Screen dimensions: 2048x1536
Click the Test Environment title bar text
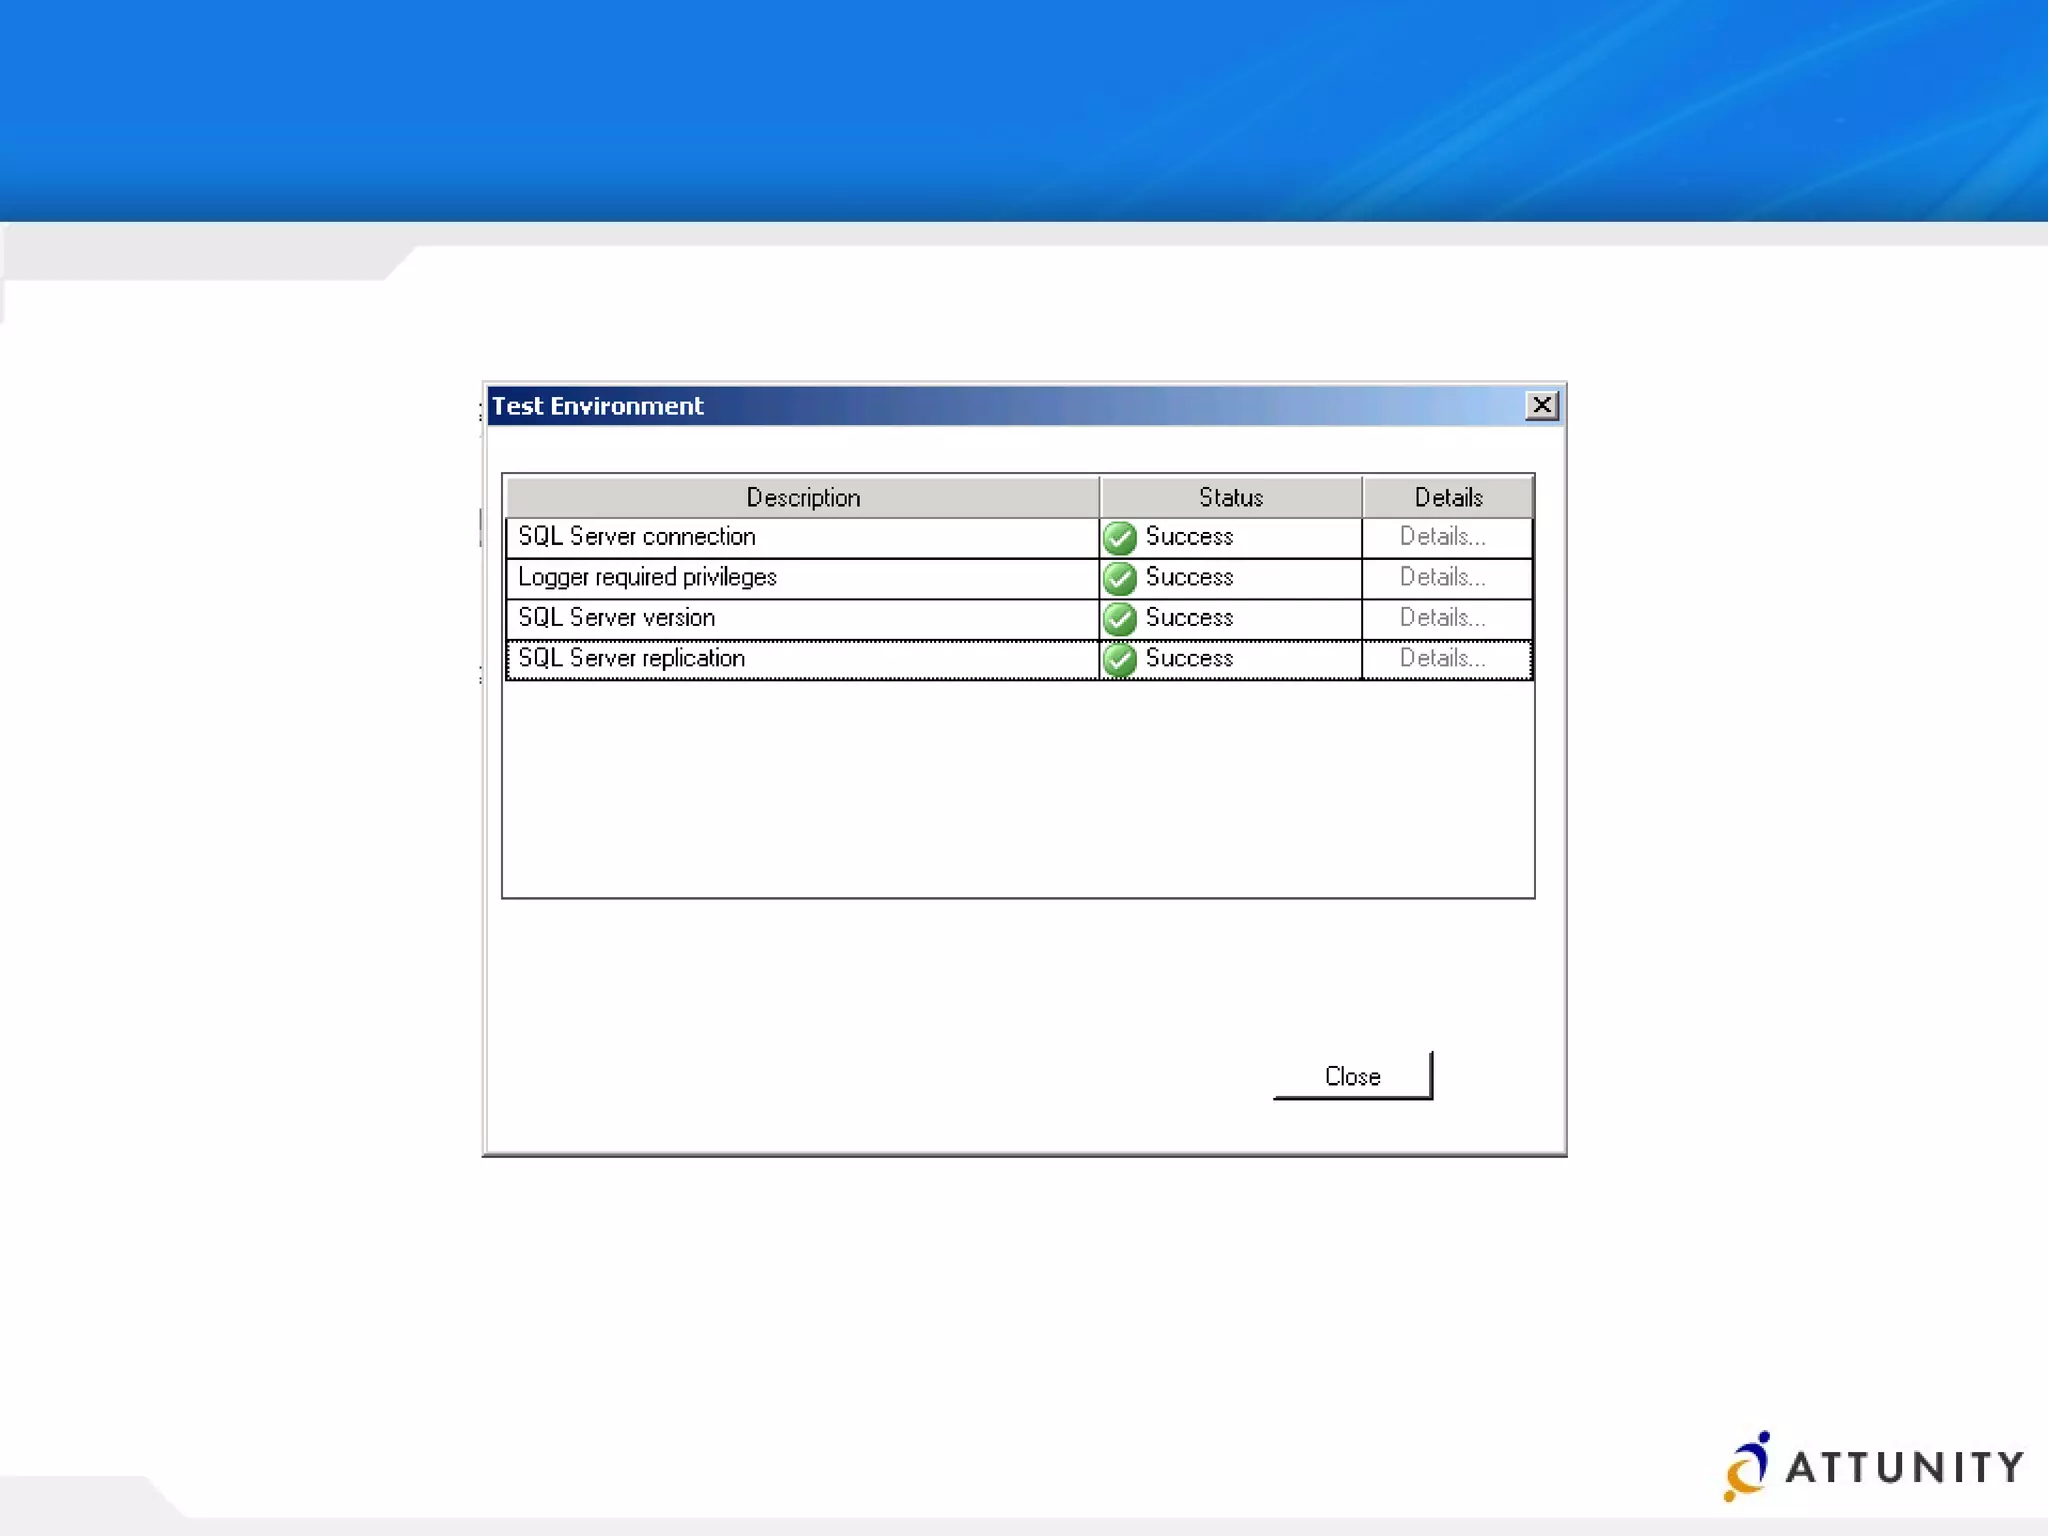pyautogui.click(x=597, y=406)
